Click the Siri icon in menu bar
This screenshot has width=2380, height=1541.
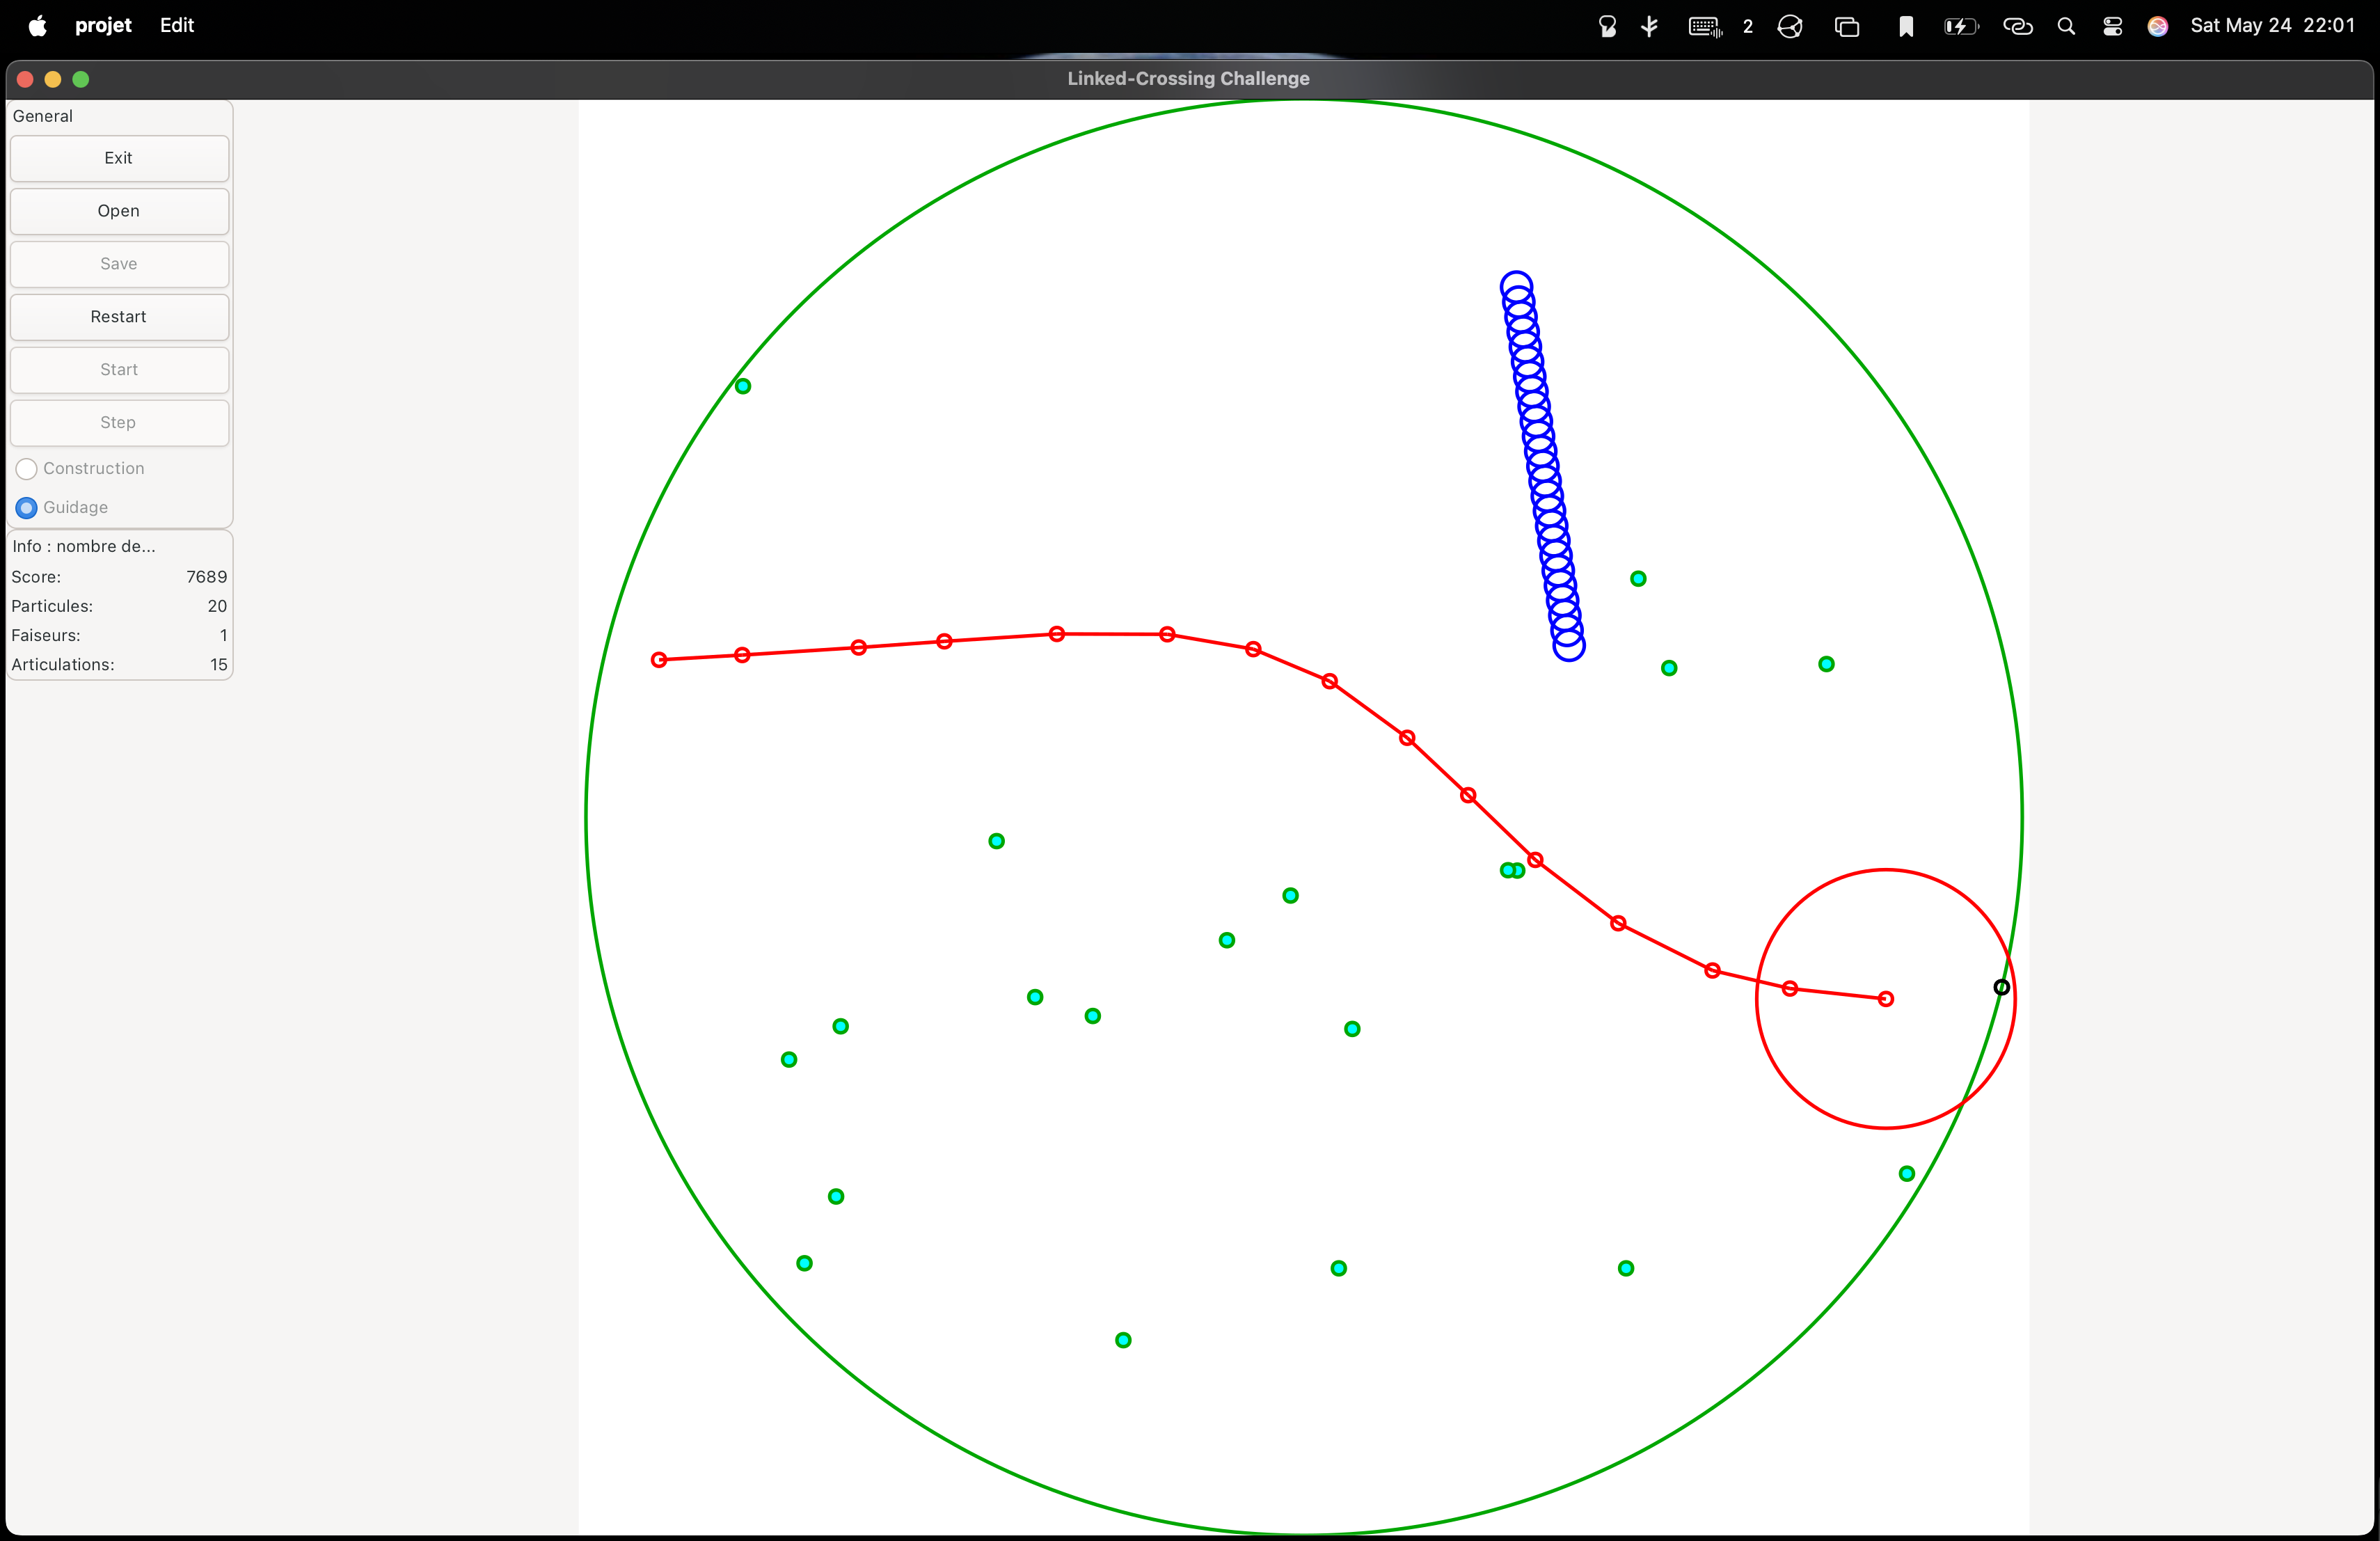[x=2158, y=26]
